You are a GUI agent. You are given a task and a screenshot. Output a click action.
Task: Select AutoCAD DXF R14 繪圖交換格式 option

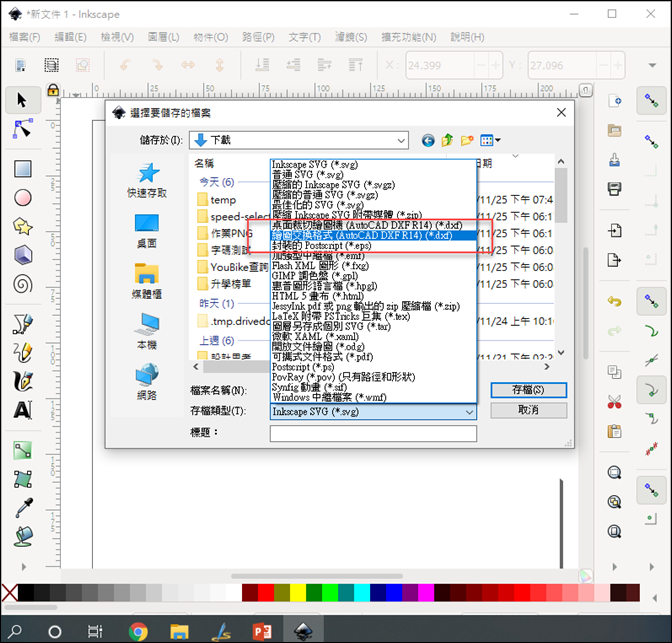[x=373, y=235]
